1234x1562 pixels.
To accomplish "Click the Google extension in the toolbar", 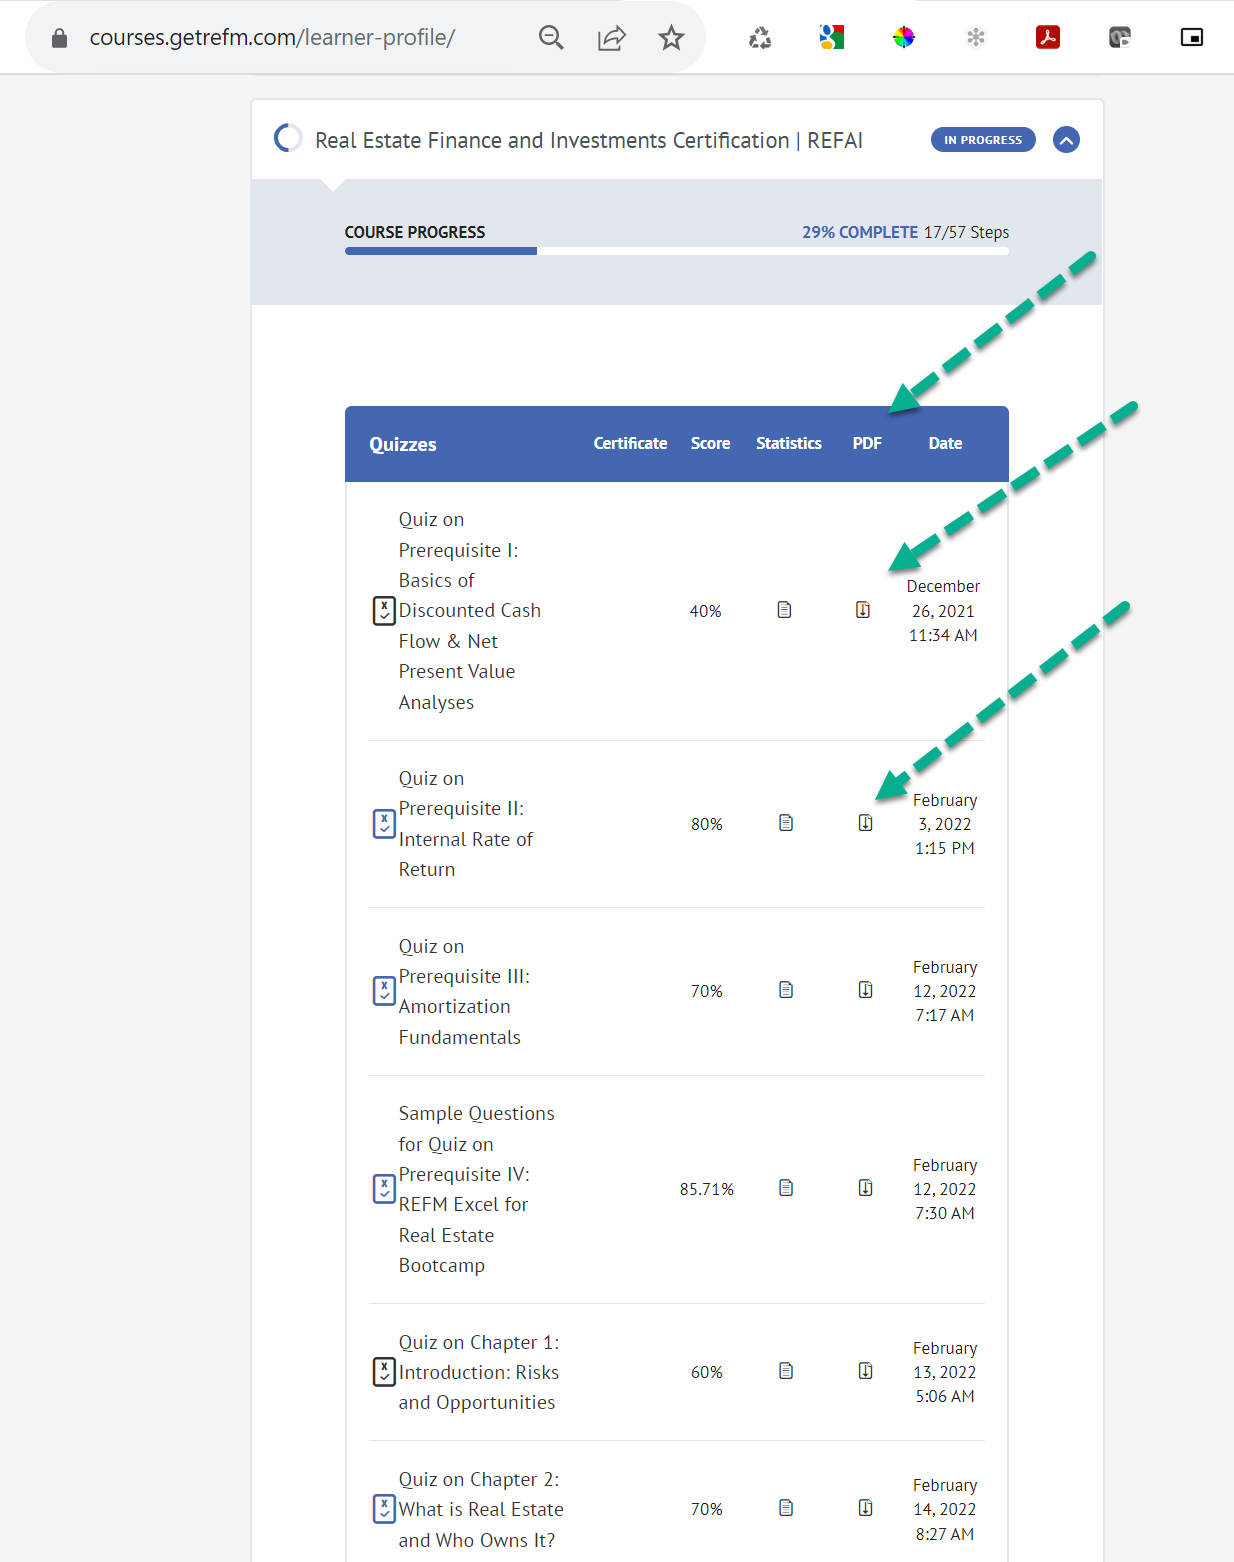I will coord(831,37).
